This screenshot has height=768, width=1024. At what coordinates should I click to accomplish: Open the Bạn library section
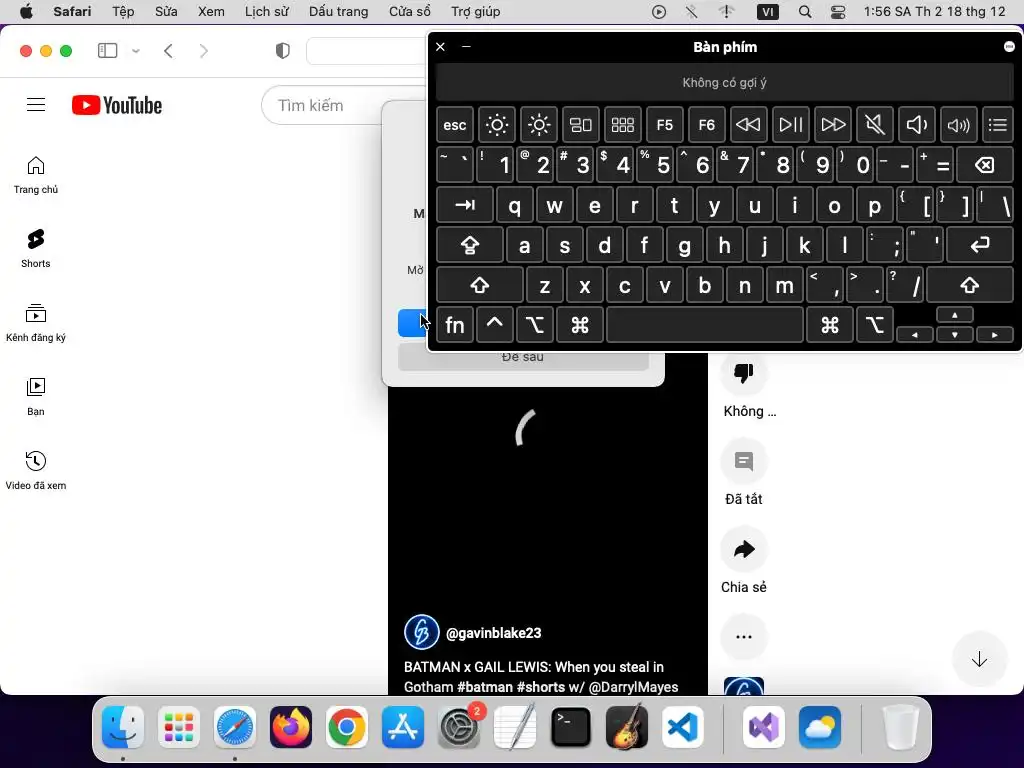36,396
